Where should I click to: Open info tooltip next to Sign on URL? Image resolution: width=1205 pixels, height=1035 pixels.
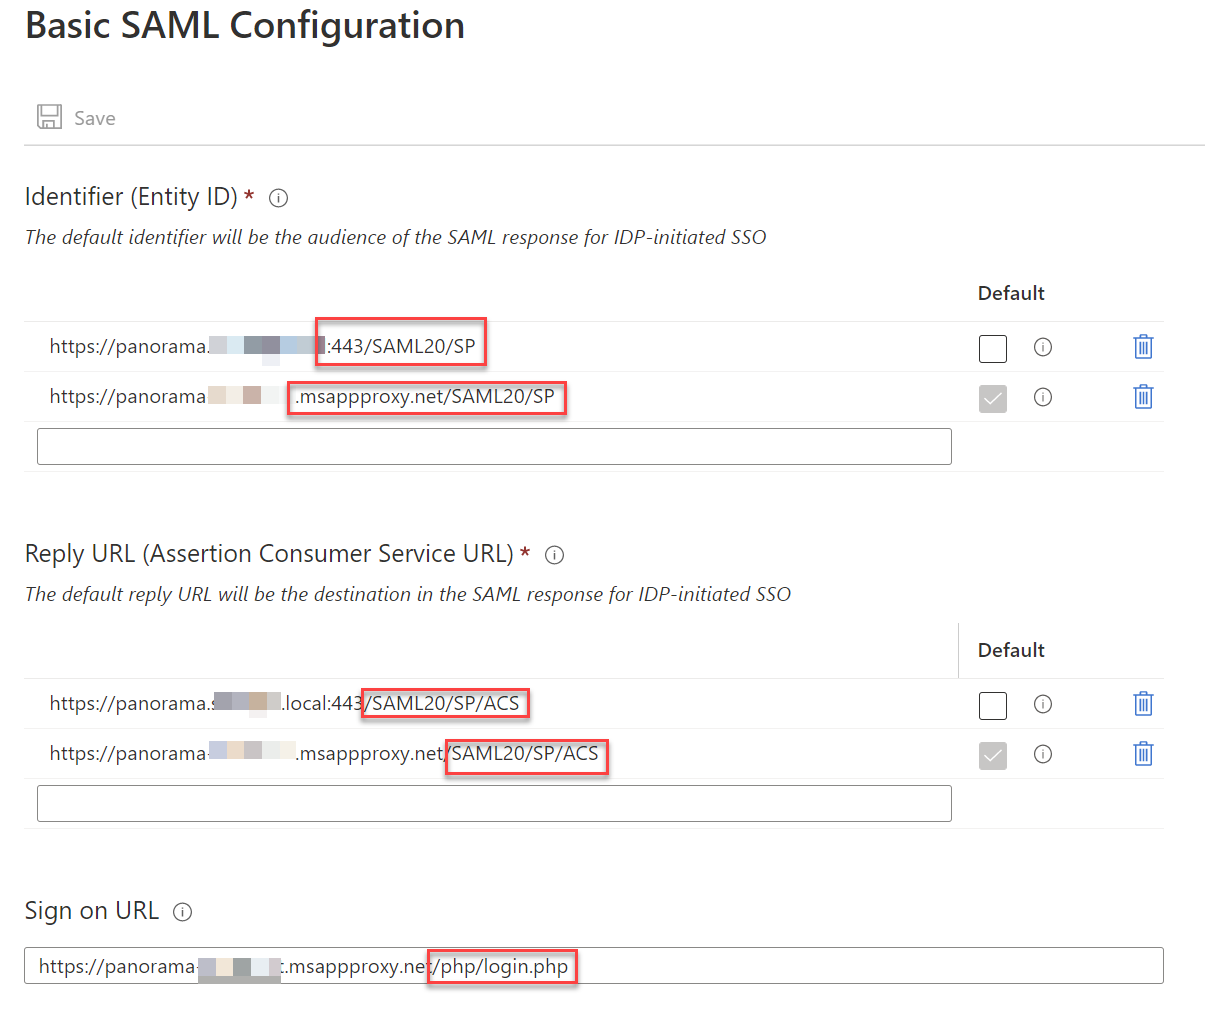tap(183, 912)
